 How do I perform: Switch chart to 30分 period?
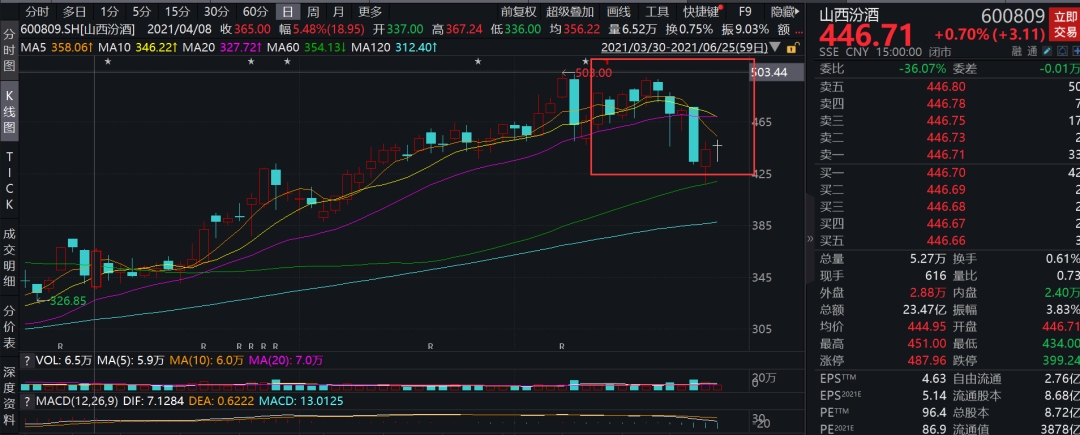tap(216, 11)
